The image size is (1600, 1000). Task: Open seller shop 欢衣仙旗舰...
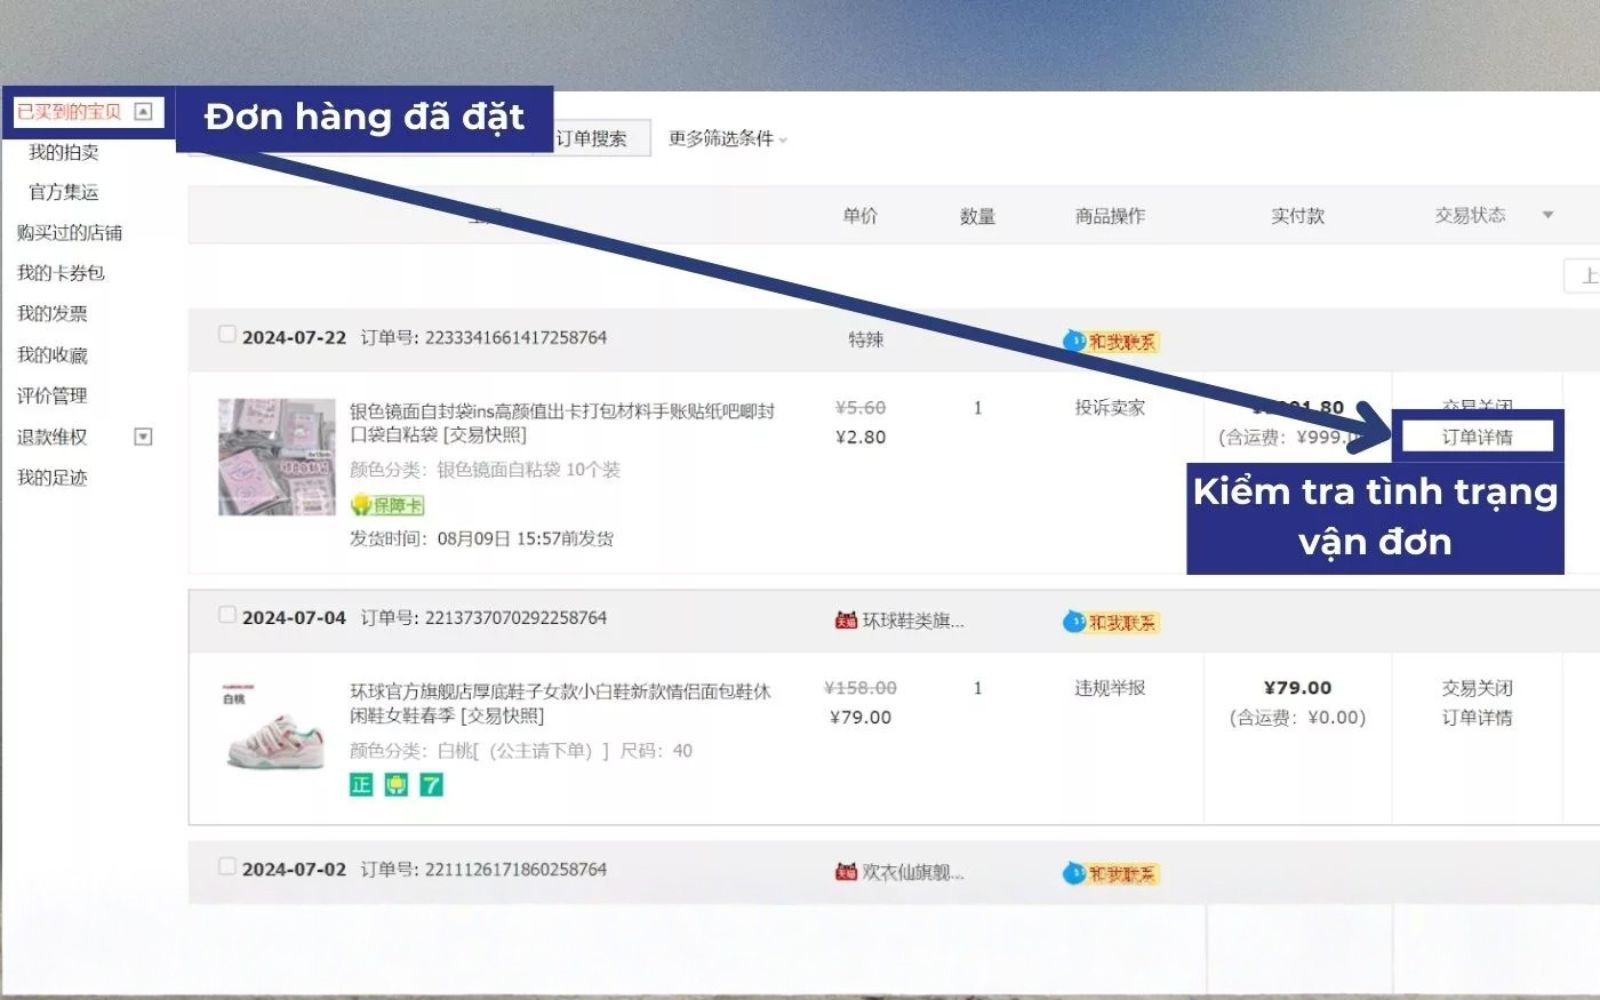coord(913,872)
